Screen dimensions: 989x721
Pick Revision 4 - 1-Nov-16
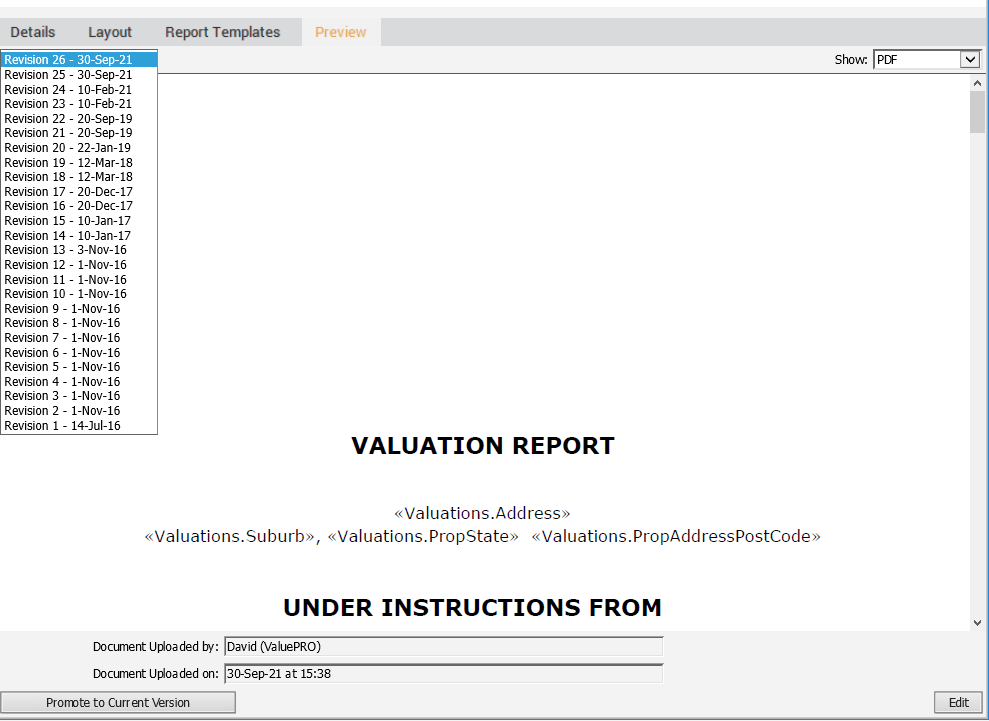[x=79, y=382]
